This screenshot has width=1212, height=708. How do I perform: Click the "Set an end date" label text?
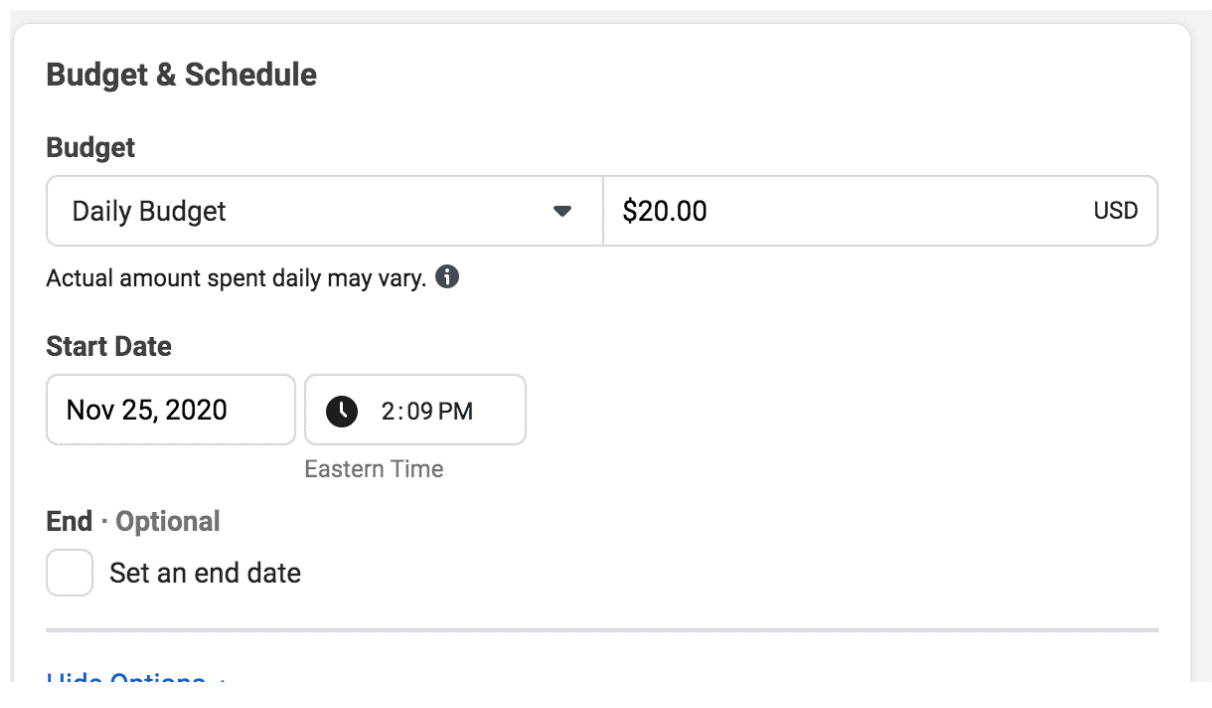(205, 573)
